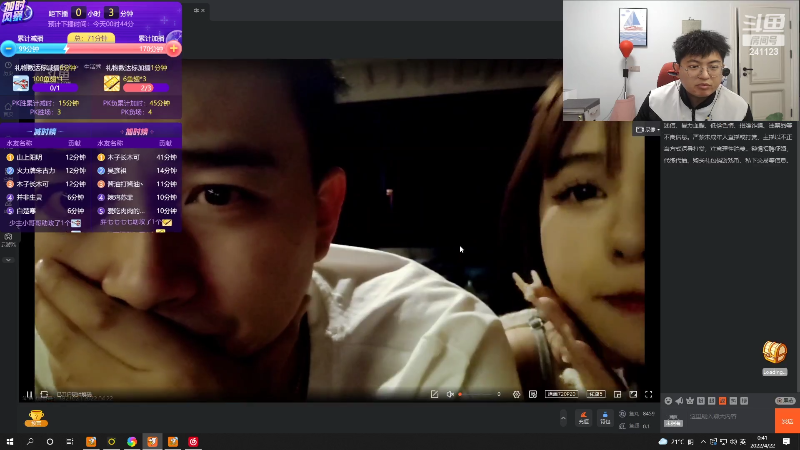800x450 pixels.
Task: Open the treasure chest in the chat panel
Action: 774,352
